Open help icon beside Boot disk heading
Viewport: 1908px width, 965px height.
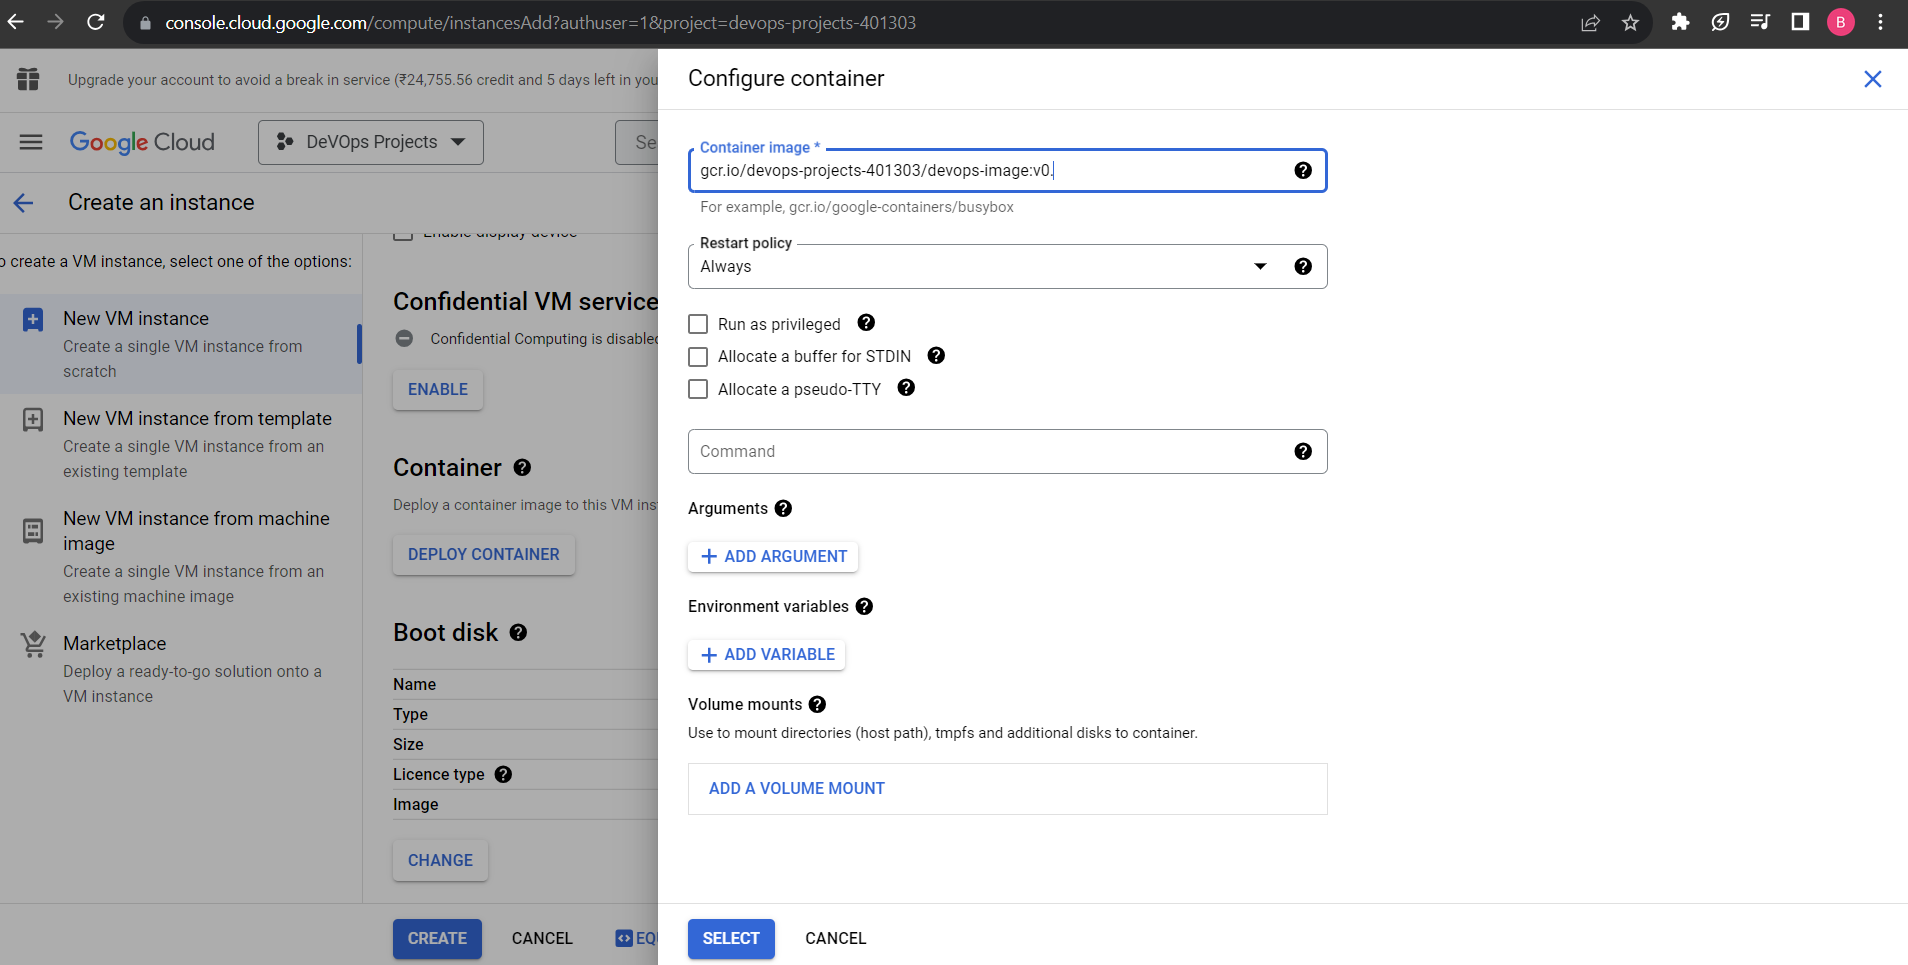(518, 632)
